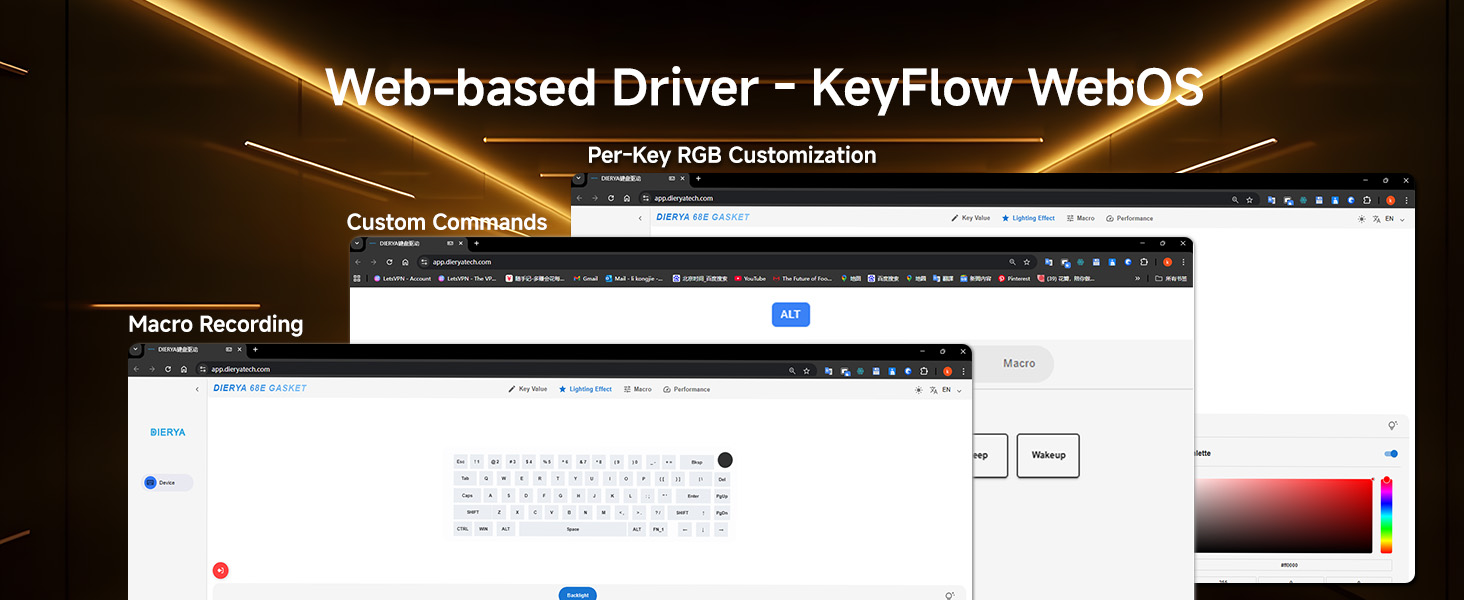Viewport: 1464px width, 600px height.
Task: Click the lightbulb icon beside the Backlight button
Action: (949, 596)
